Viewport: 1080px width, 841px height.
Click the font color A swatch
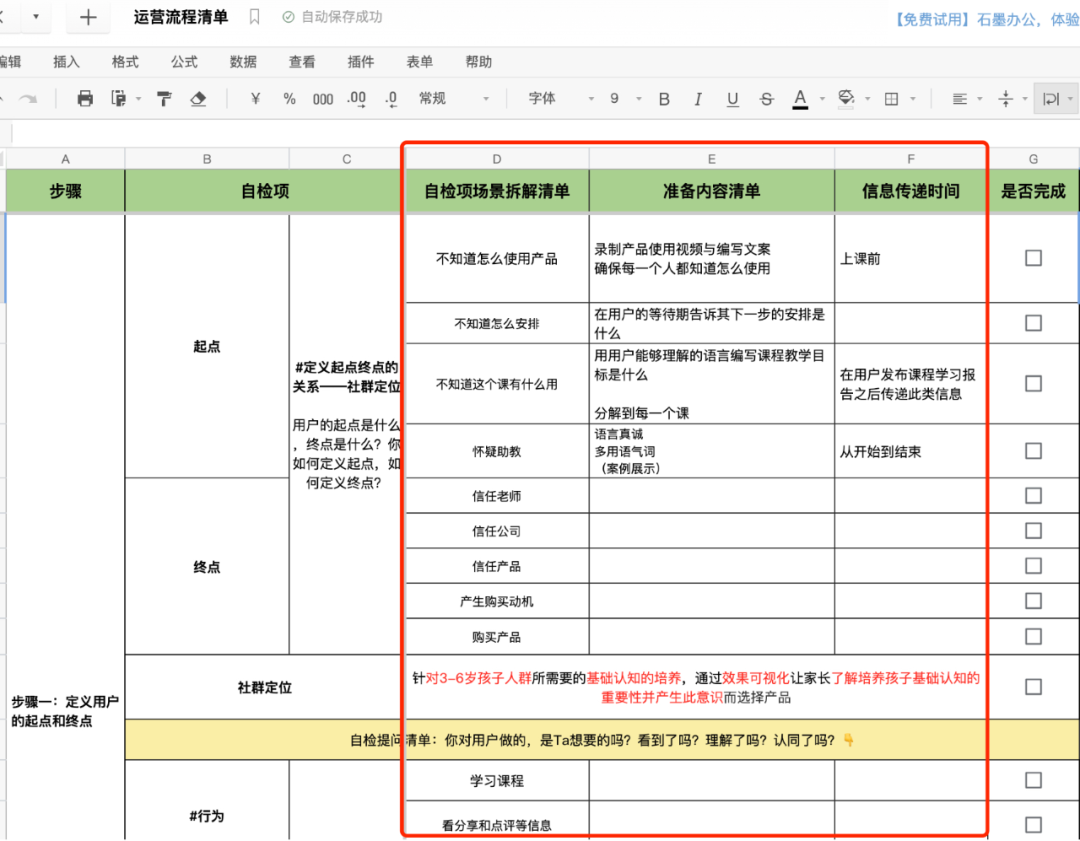(x=799, y=99)
